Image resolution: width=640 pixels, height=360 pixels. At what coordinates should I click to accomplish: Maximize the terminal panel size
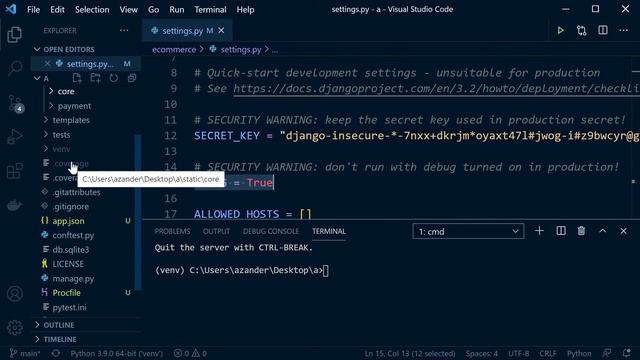point(602,231)
